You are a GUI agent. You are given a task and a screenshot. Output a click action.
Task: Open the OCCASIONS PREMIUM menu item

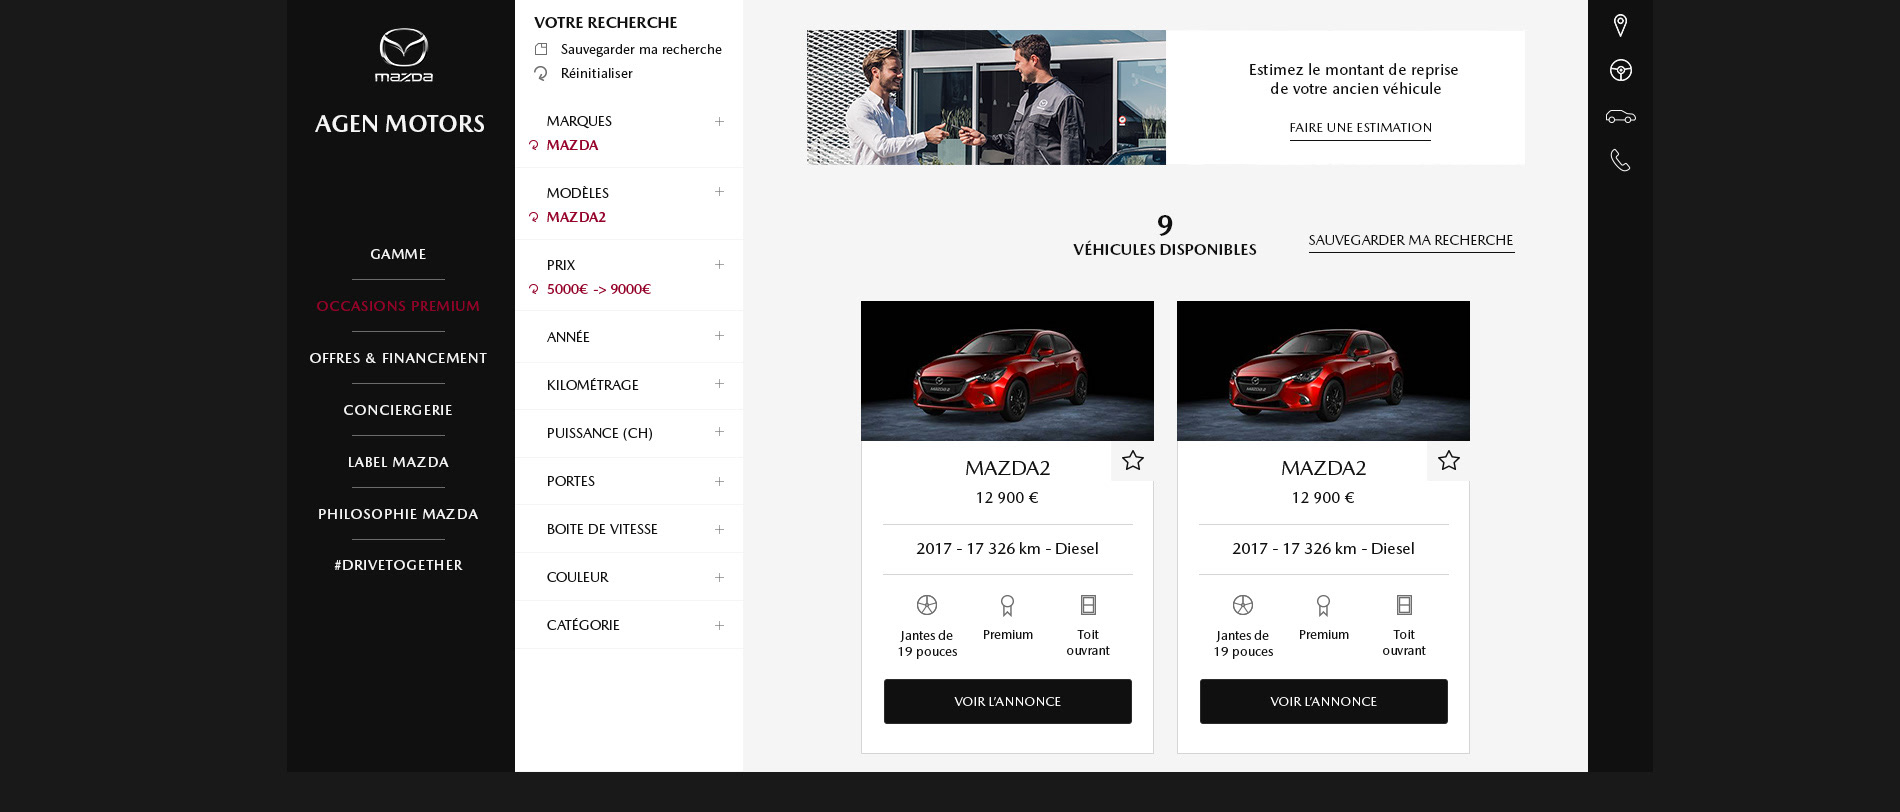tap(398, 306)
